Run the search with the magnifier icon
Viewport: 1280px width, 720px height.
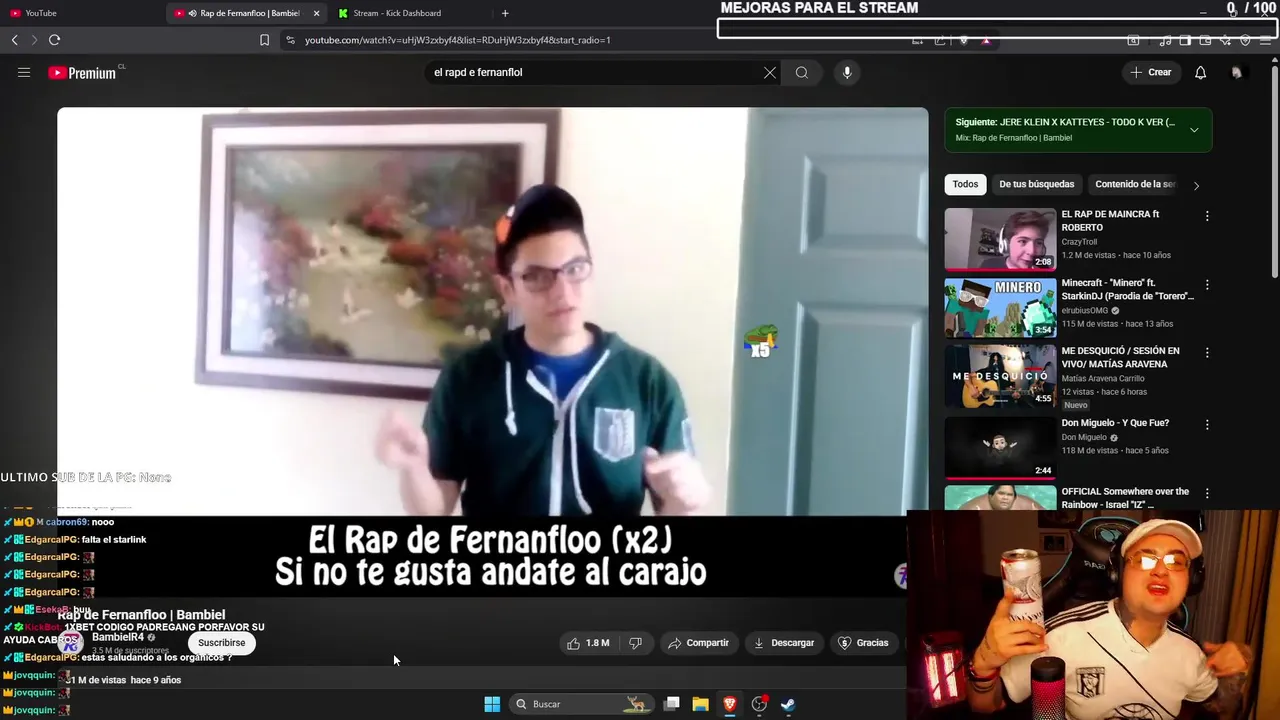coord(802,72)
